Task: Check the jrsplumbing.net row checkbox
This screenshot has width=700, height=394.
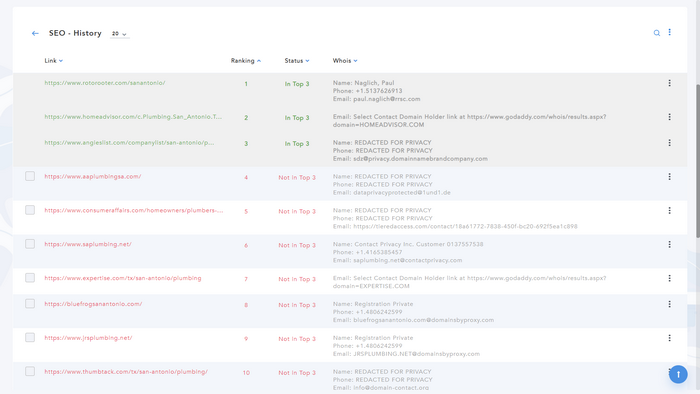Action: 30,338
